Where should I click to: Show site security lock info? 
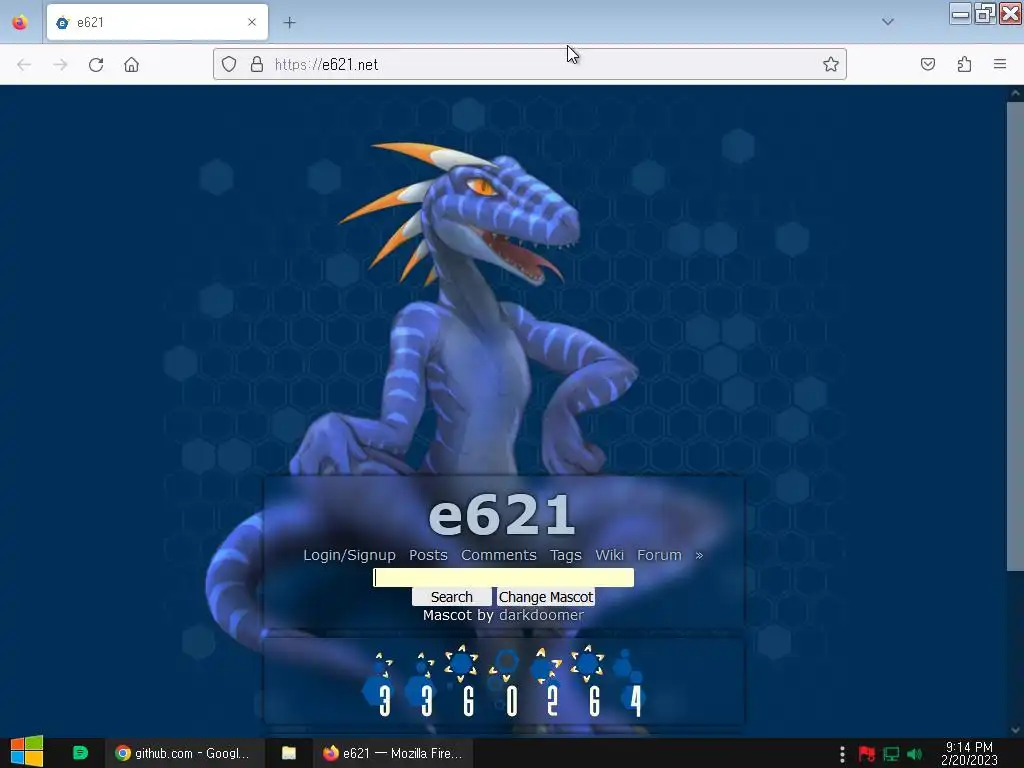coord(257,64)
